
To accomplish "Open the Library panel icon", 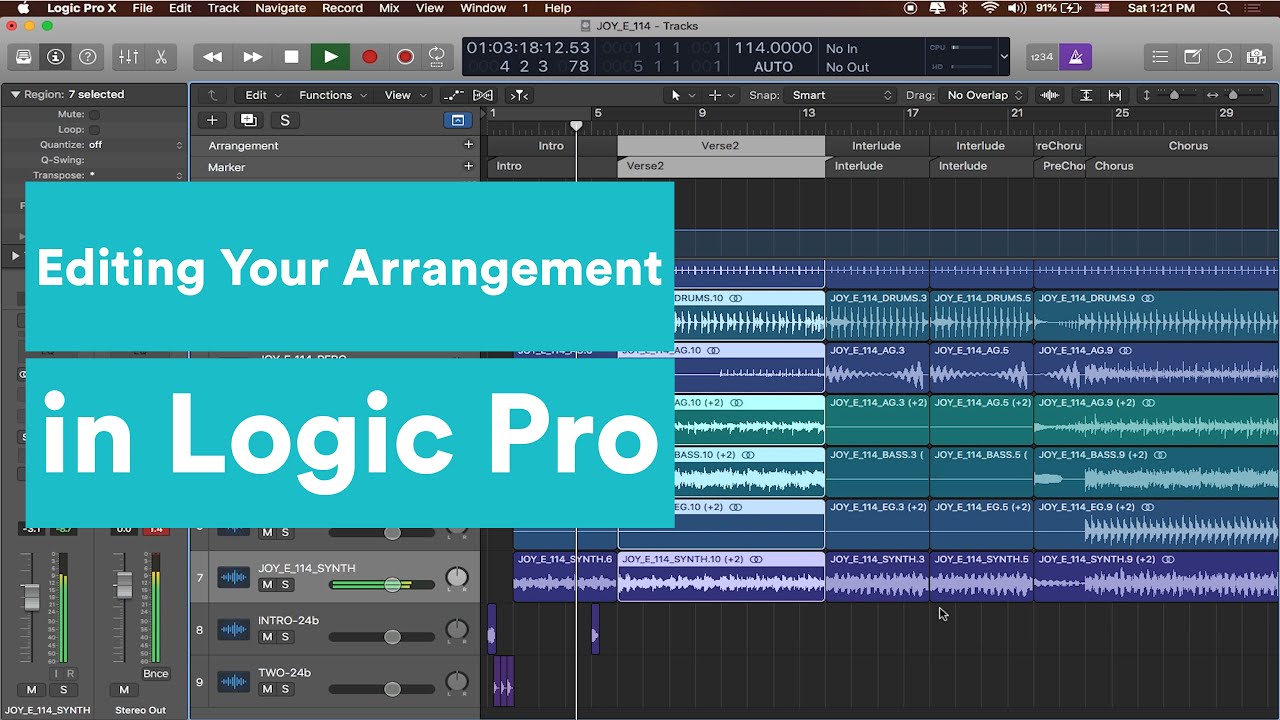I will click(x=23, y=57).
